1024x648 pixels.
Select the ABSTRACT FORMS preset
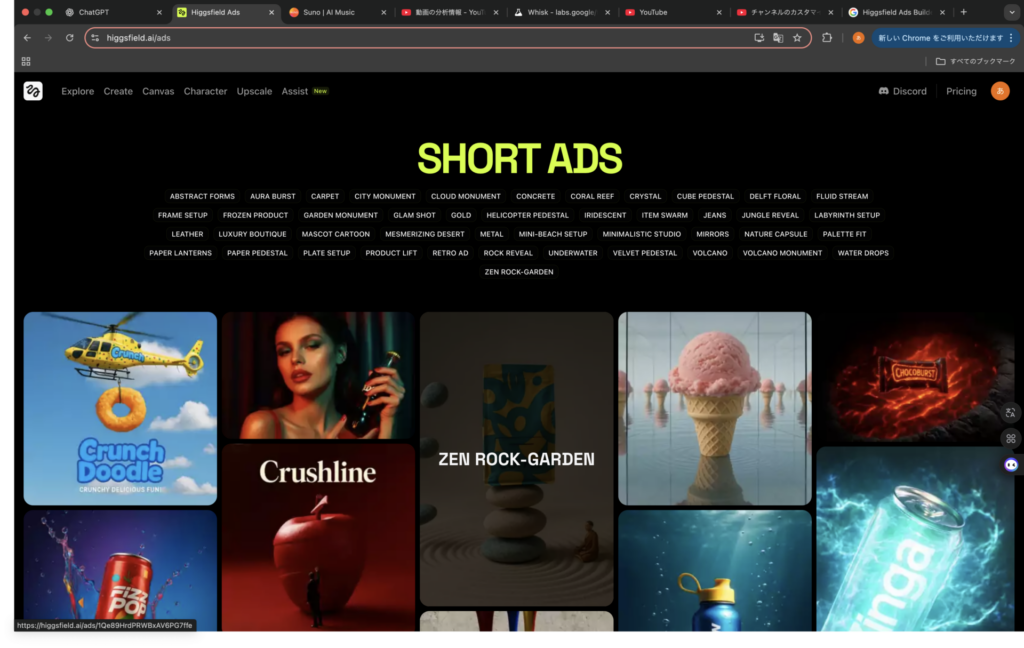tap(202, 196)
